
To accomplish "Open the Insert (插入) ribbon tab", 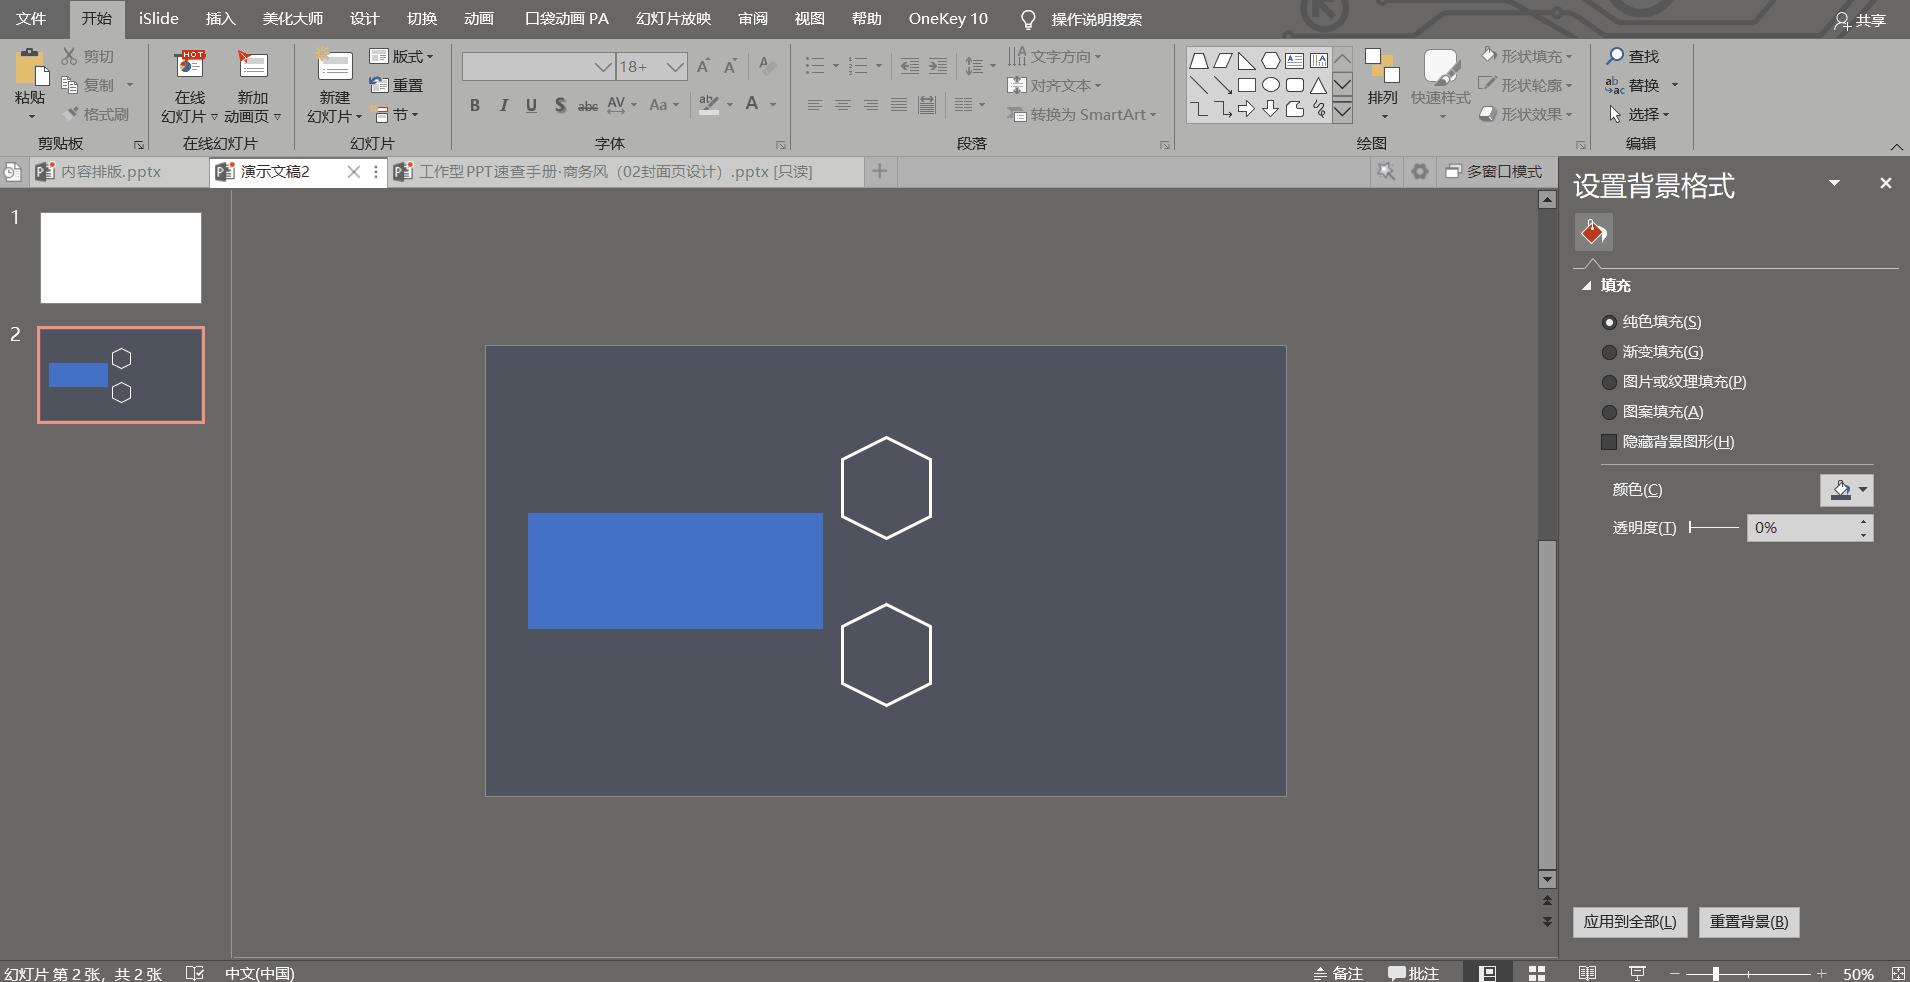I will pos(220,19).
